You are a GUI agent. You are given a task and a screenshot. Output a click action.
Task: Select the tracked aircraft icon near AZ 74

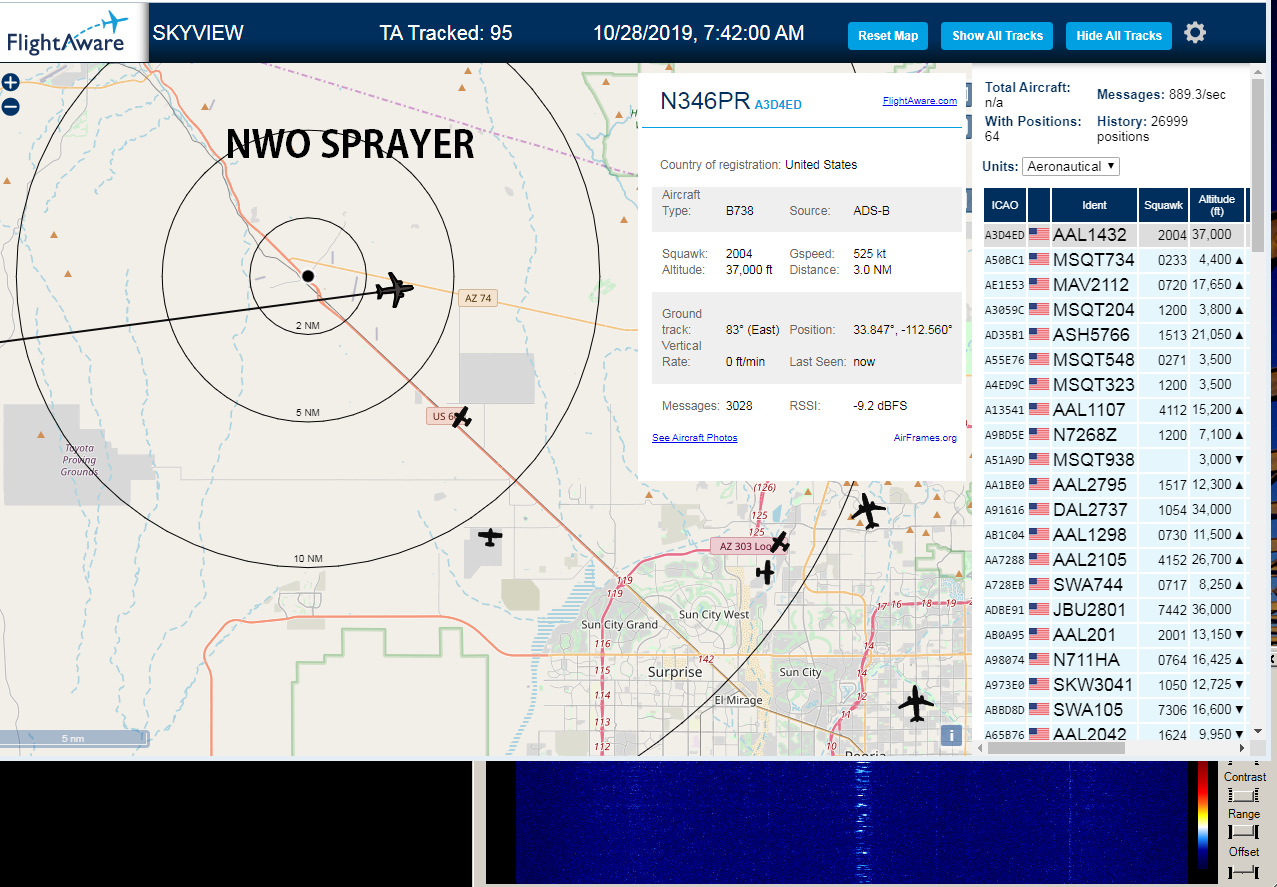point(395,290)
